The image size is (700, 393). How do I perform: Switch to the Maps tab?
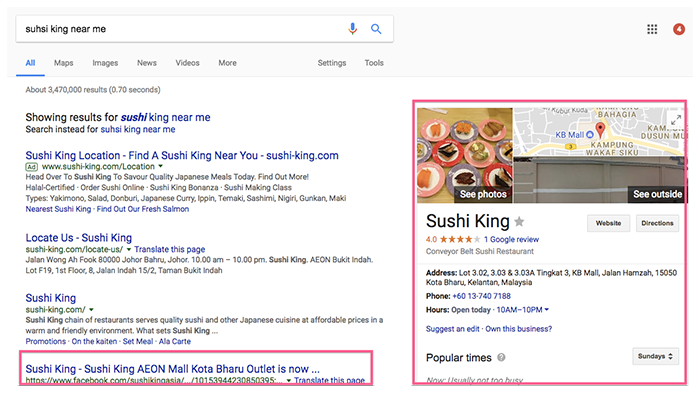click(x=63, y=63)
